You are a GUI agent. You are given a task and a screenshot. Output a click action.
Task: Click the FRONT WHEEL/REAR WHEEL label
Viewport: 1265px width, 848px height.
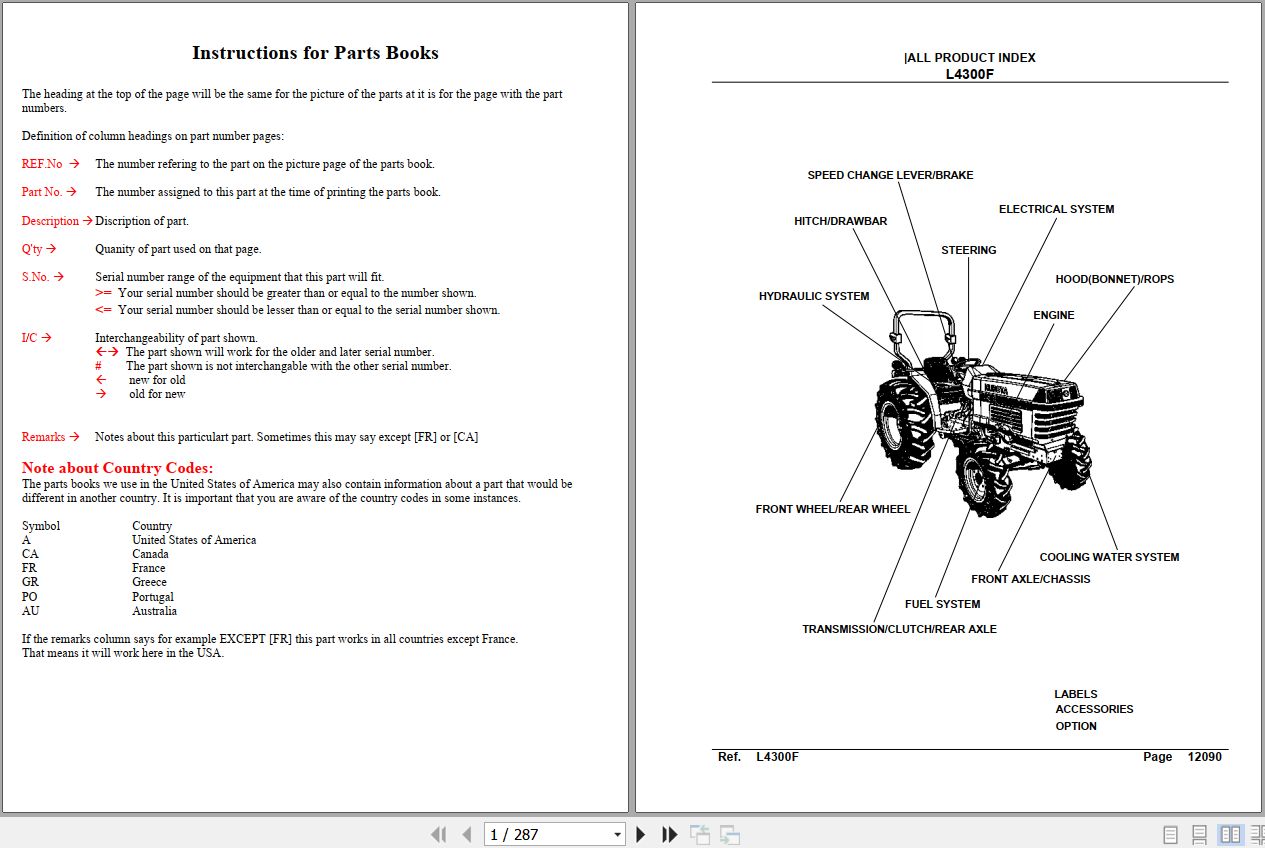pyautogui.click(x=833, y=509)
